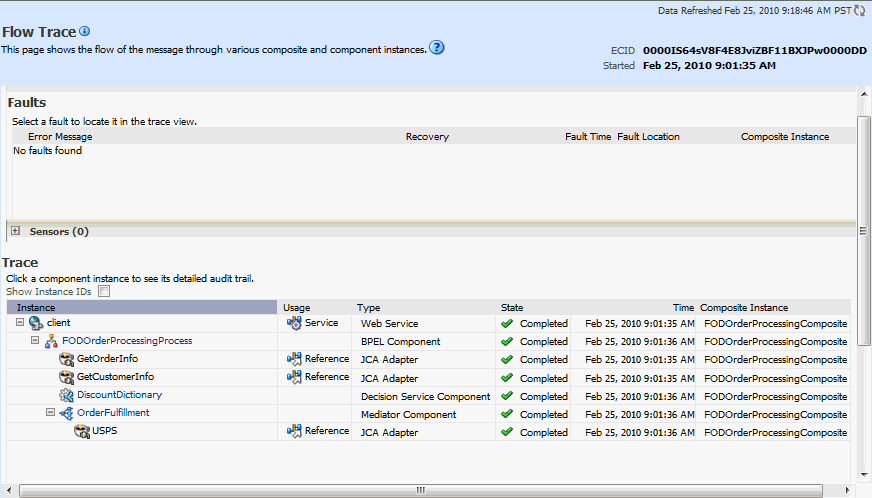Click the Fault Time column header

click(588, 136)
